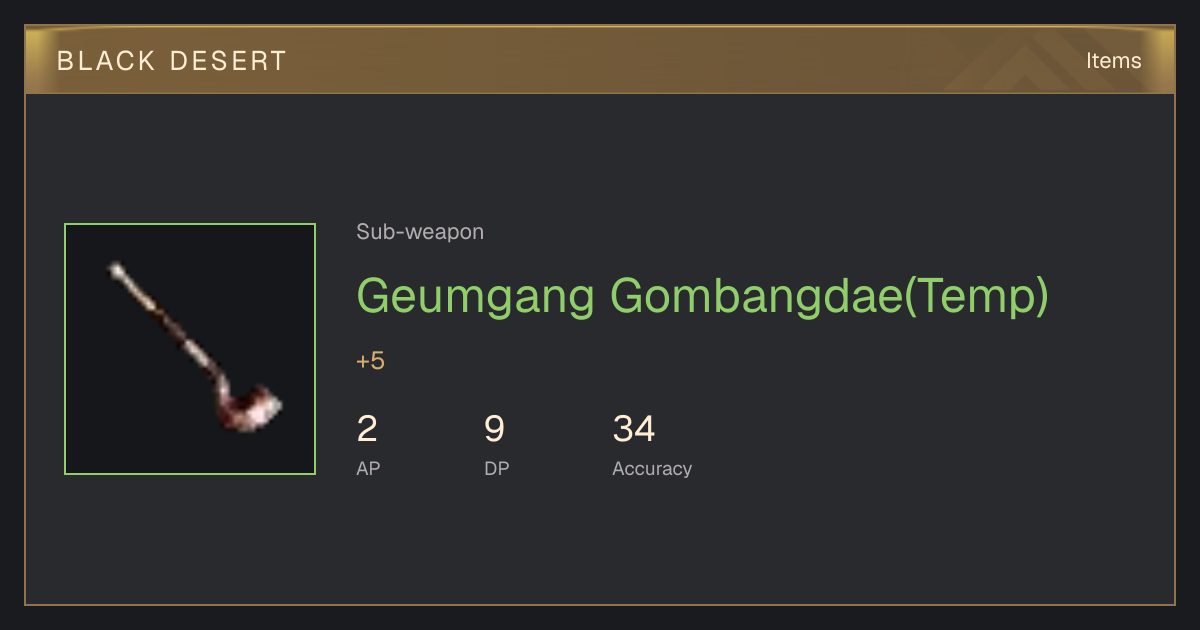Click the Accuracy stat label
Viewport: 1200px width, 630px height.
[x=652, y=468]
